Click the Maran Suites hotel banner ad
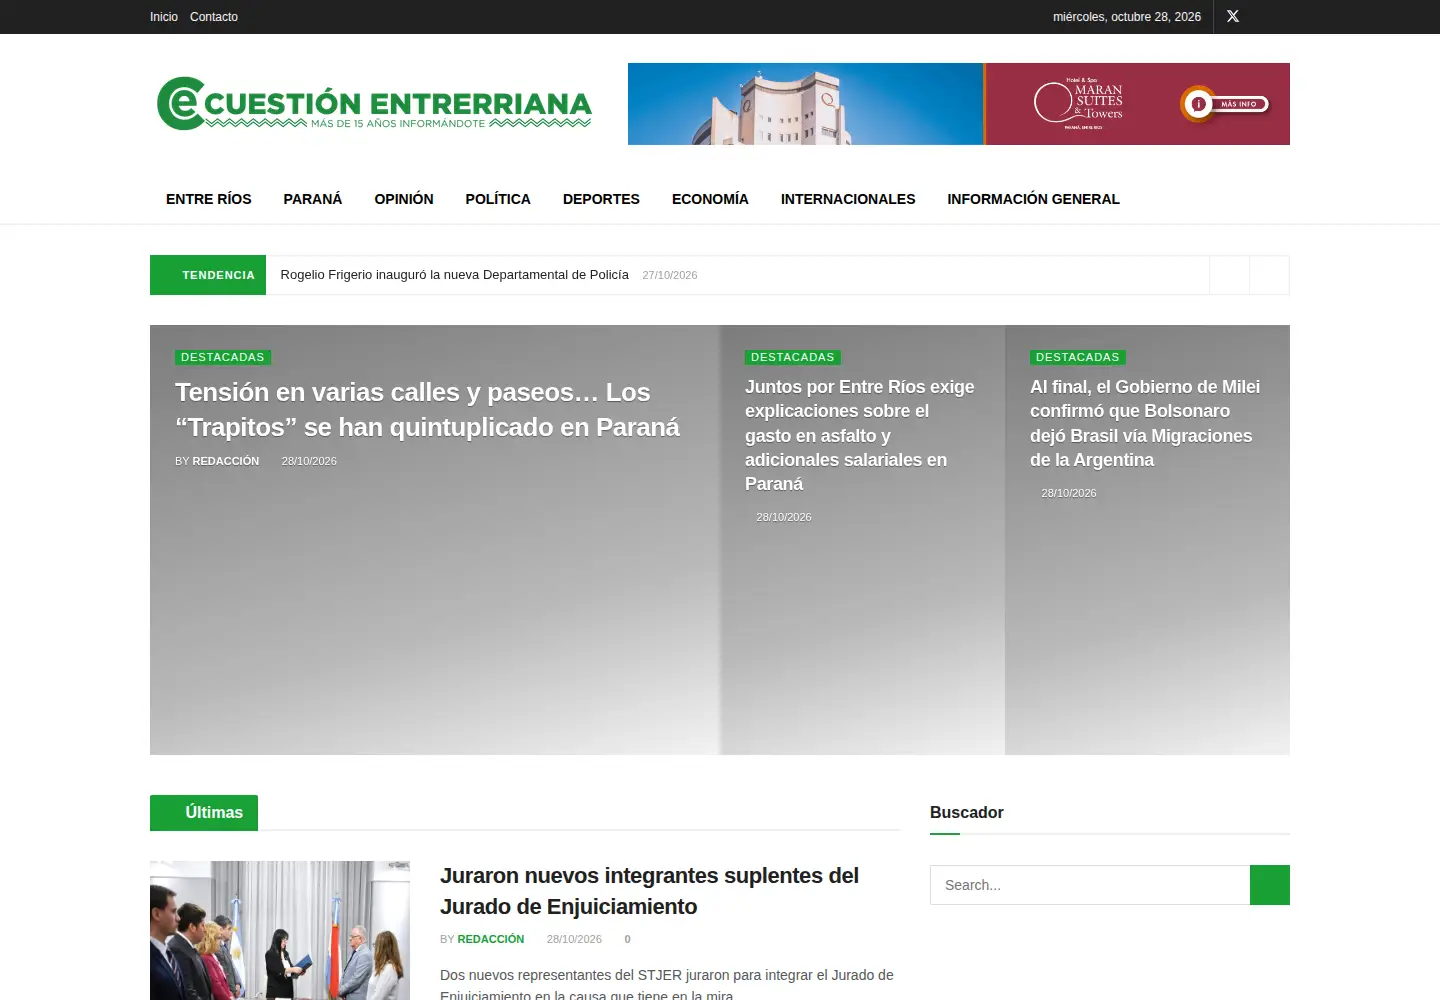Image resolution: width=1440 pixels, height=1000 pixels. [959, 104]
